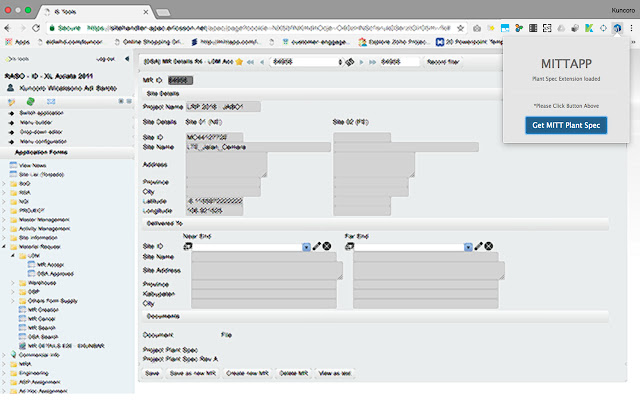Expand the Master Management folder
640x400 pixels.
pyautogui.click(x=4, y=220)
